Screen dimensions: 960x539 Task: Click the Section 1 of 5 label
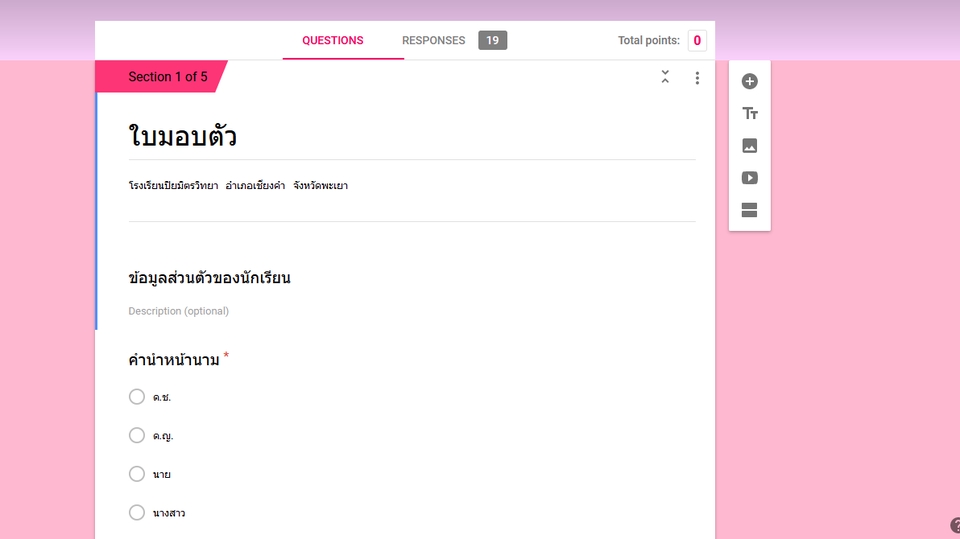168,77
